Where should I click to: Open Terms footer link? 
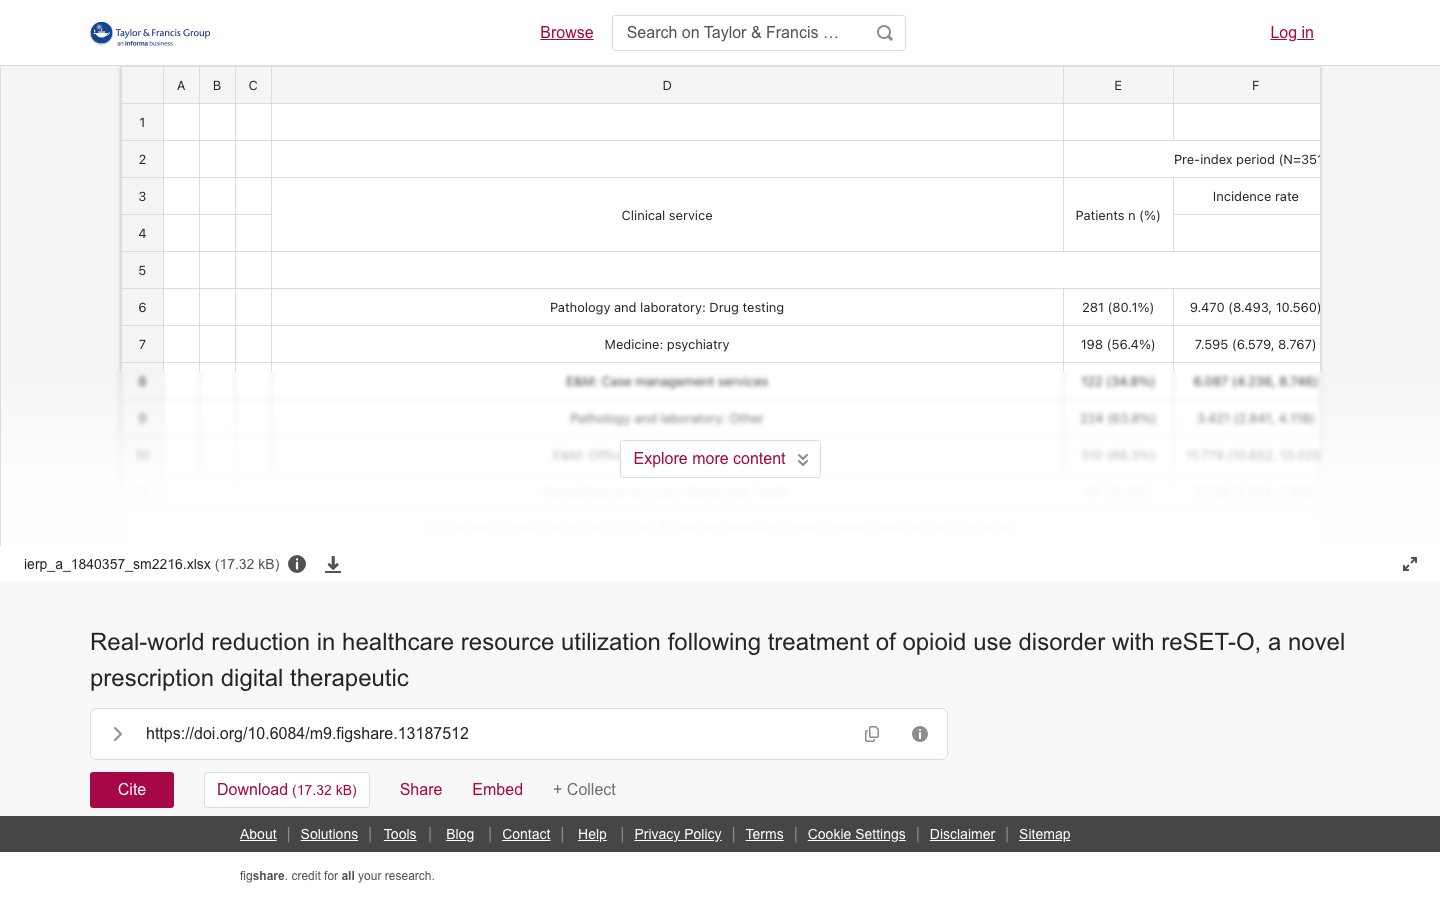[x=764, y=834]
